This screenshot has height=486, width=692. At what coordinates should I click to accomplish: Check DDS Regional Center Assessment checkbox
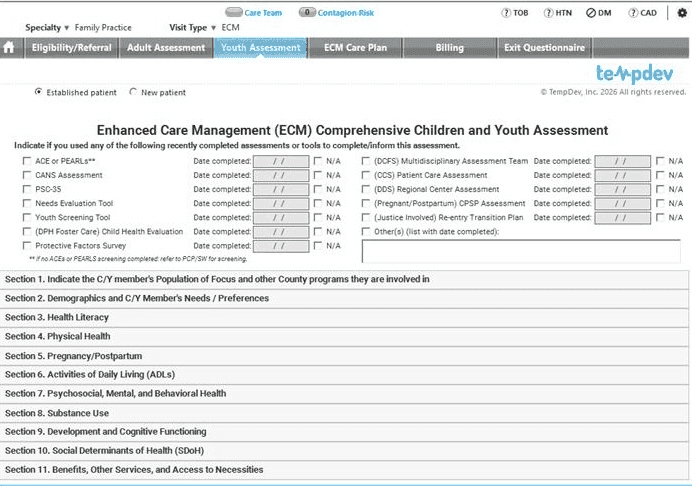[x=366, y=189]
